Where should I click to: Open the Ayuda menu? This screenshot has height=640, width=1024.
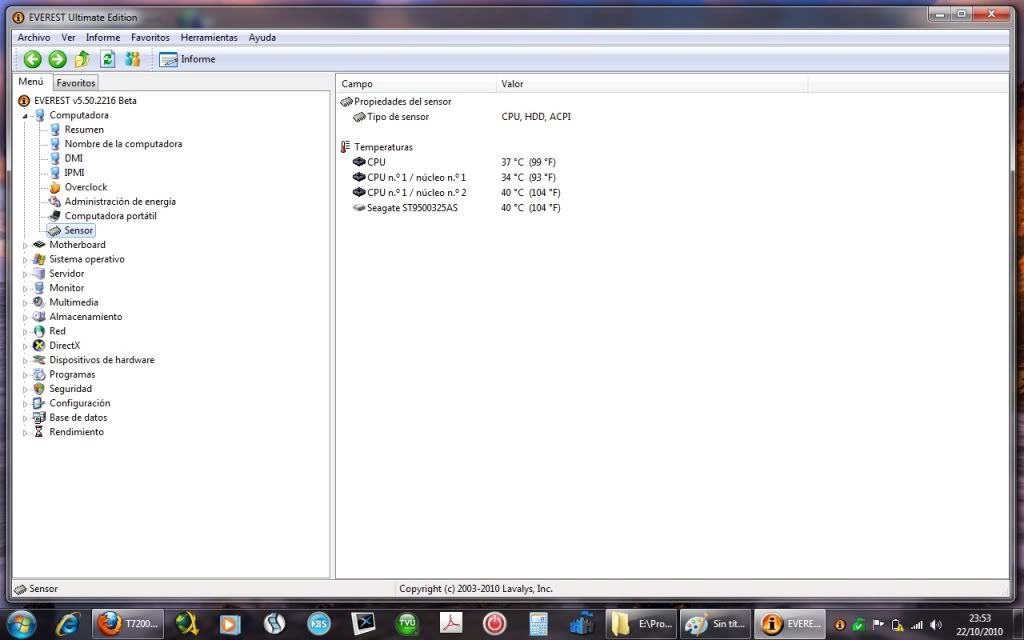click(262, 38)
